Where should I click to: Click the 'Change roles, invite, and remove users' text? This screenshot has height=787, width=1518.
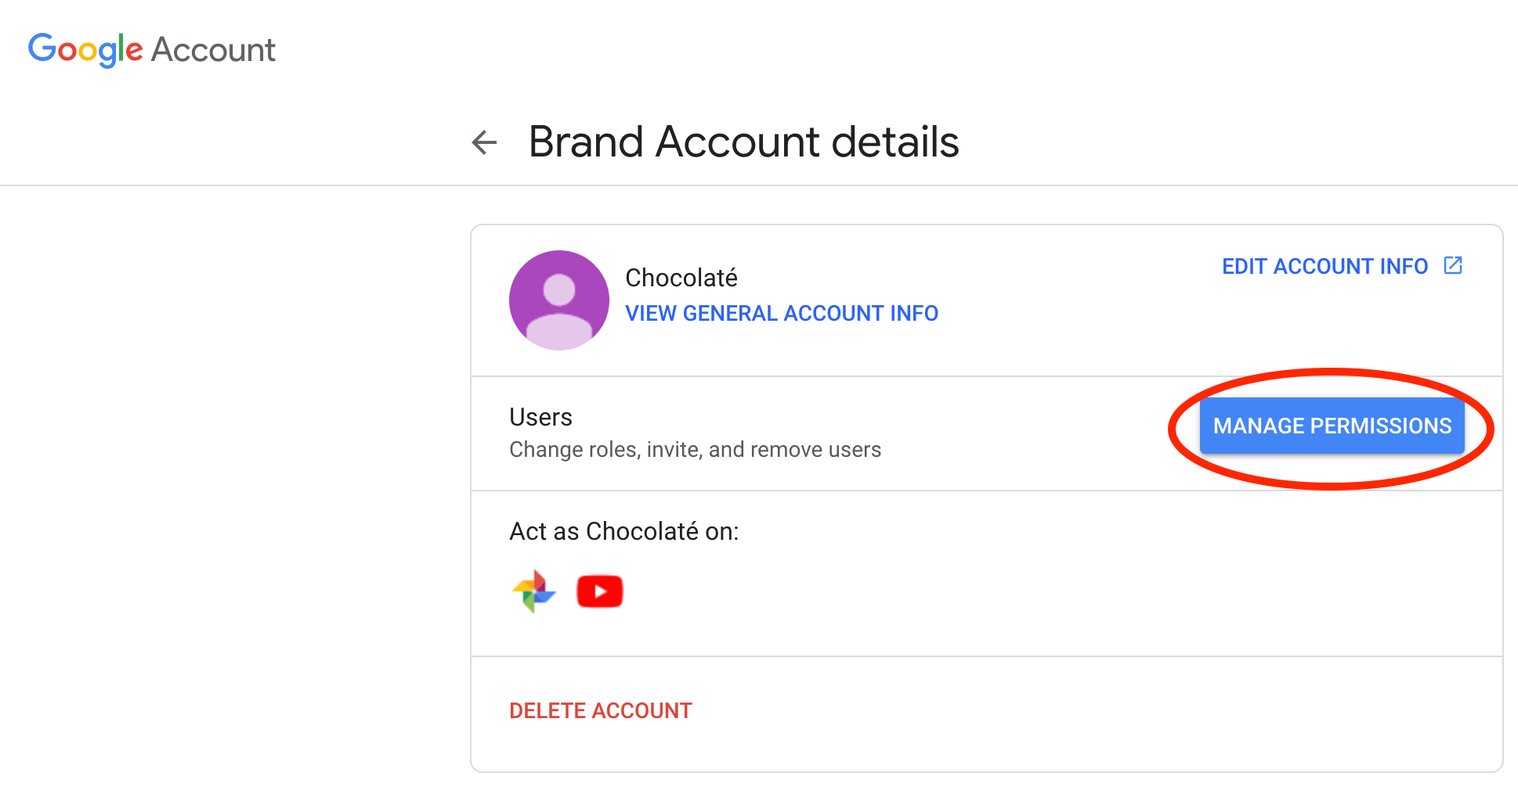[695, 450]
